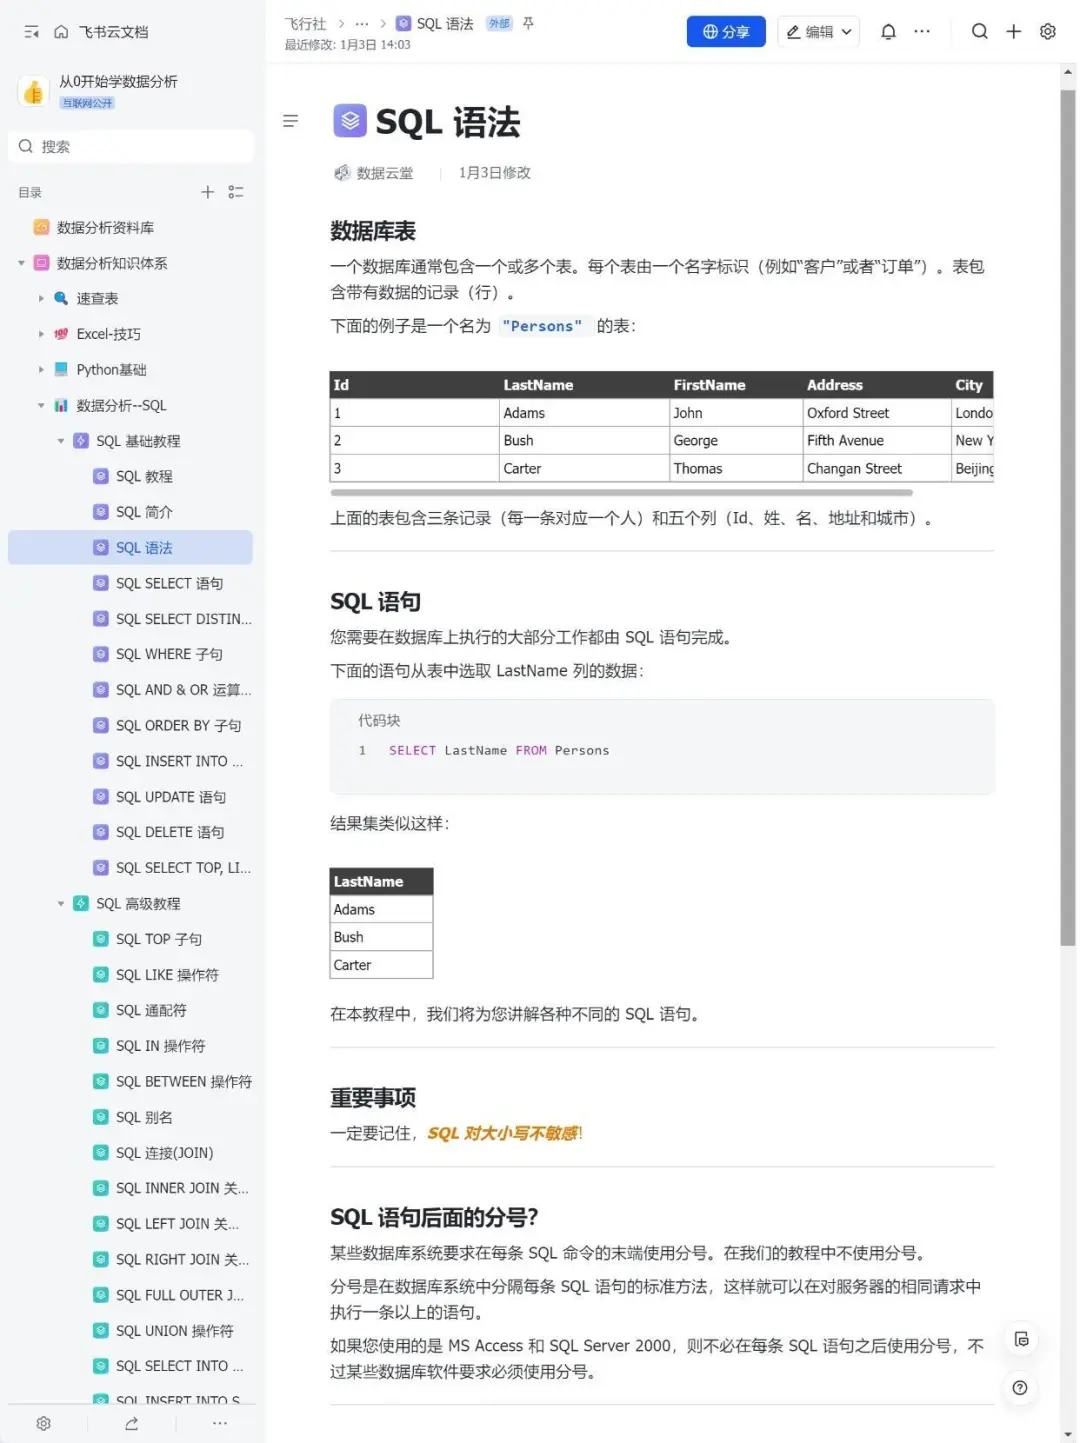Click the 搜索 search field
The width and height of the screenshot is (1080, 1443).
pyautogui.click(x=130, y=146)
